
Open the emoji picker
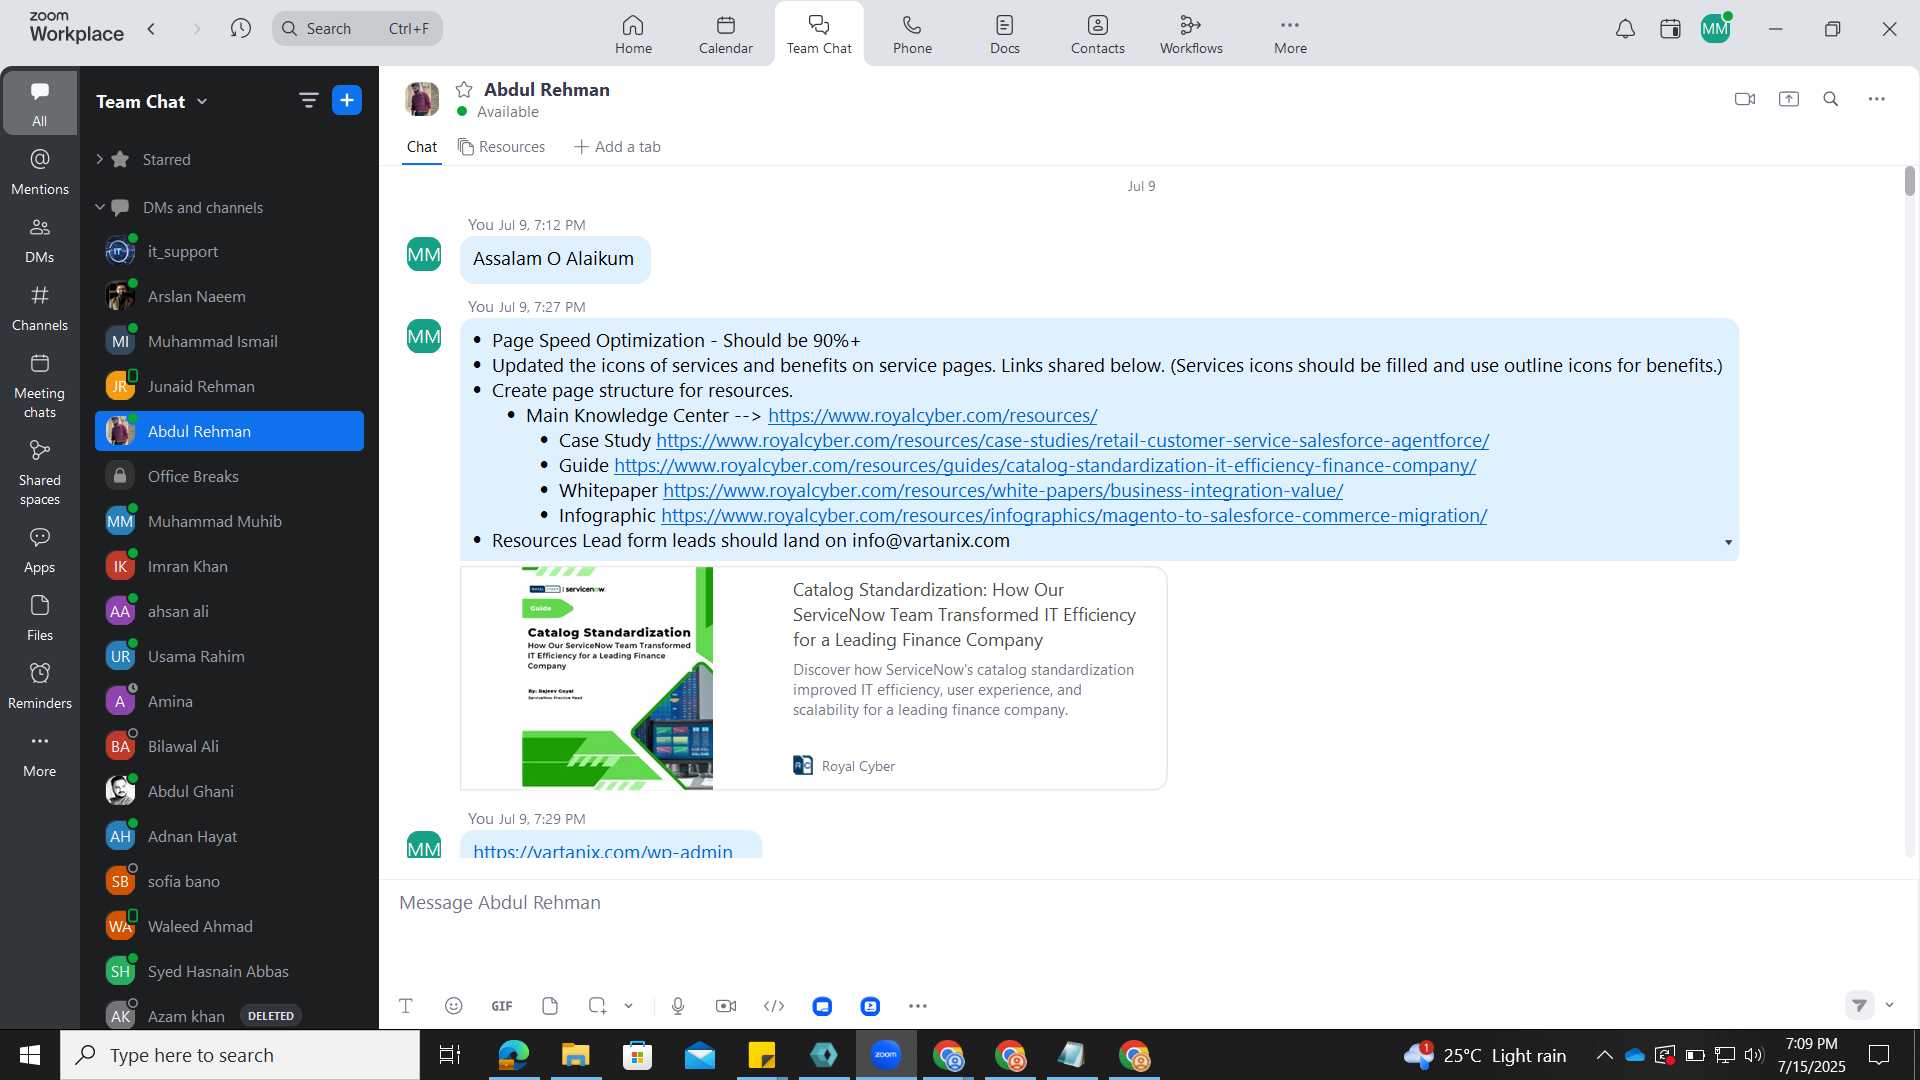coord(454,1006)
